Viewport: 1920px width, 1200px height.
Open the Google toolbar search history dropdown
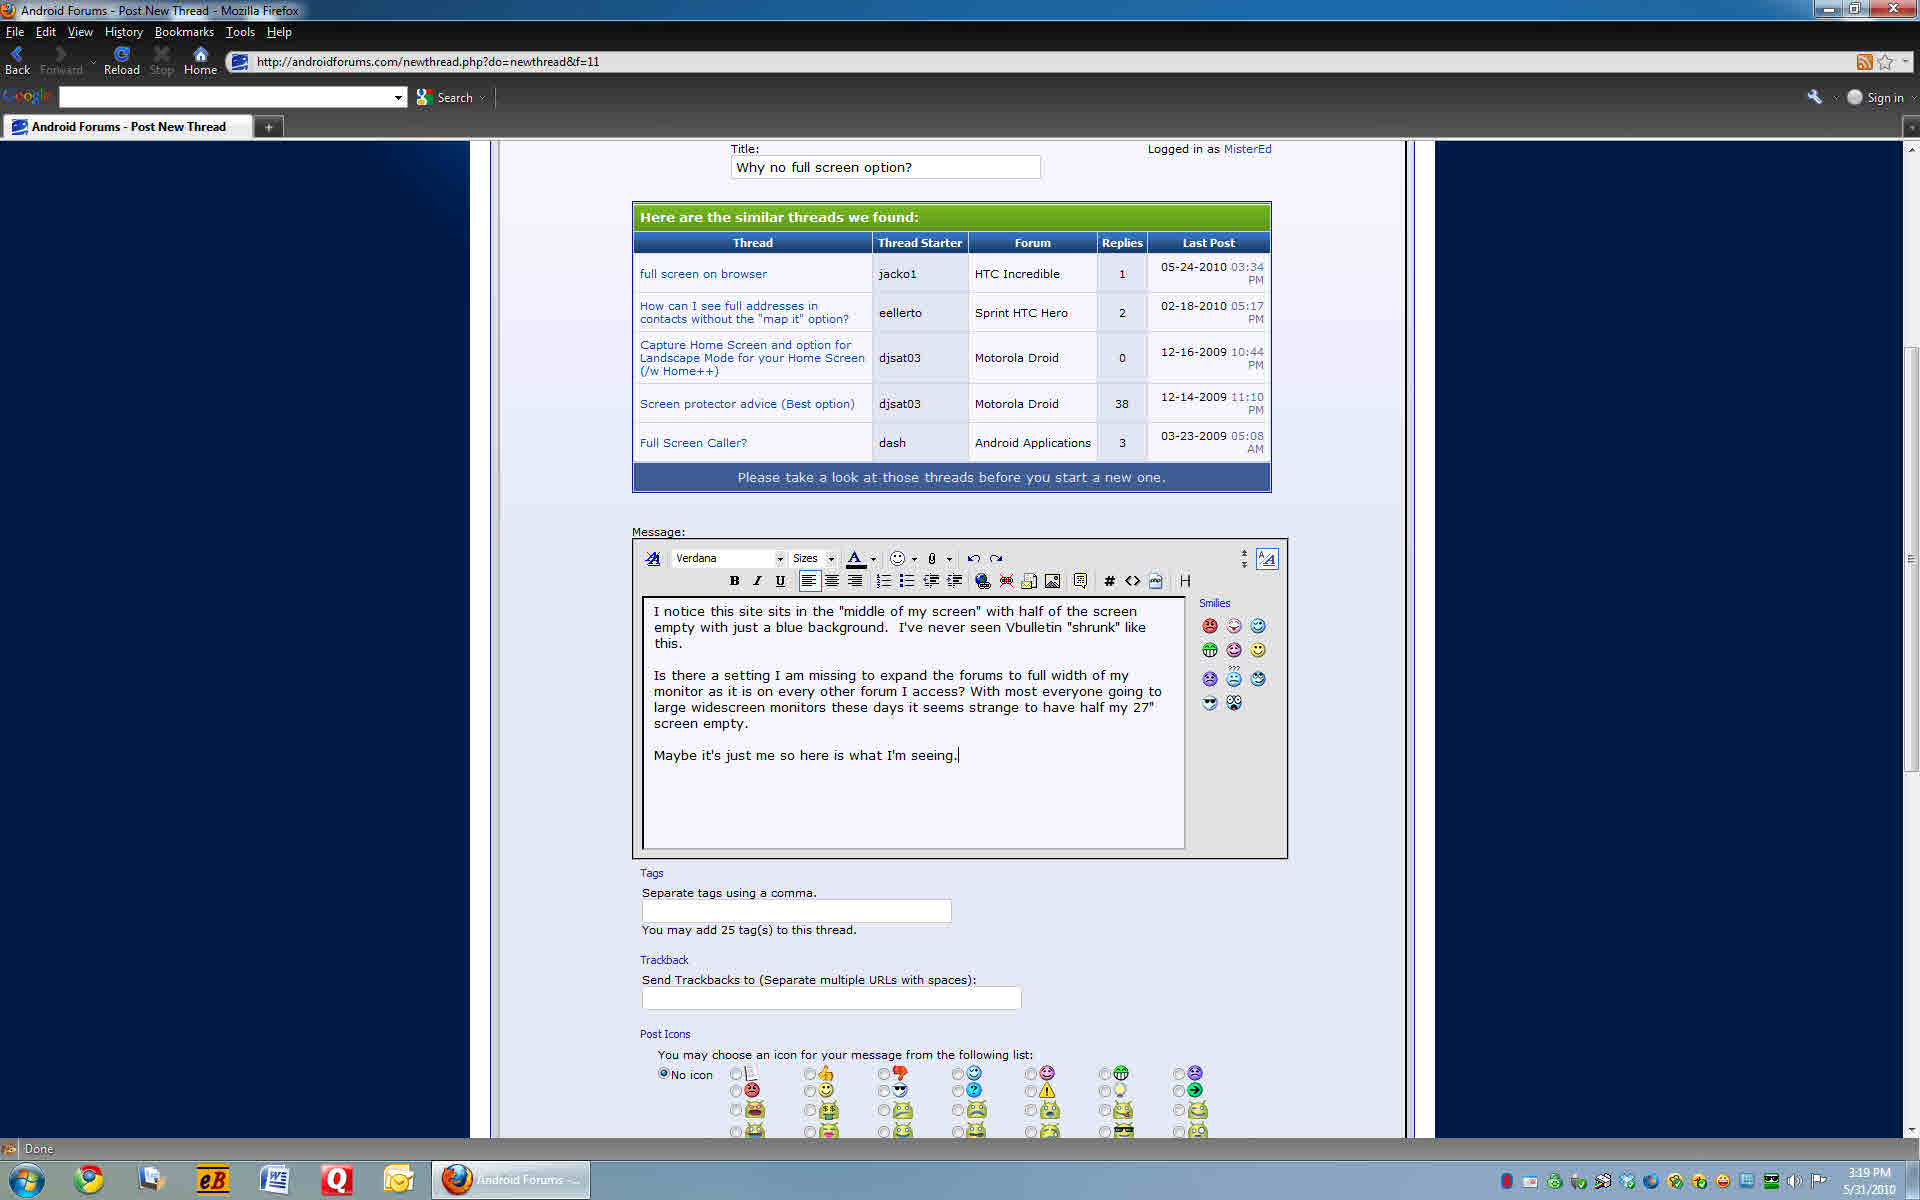[x=398, y=97]
